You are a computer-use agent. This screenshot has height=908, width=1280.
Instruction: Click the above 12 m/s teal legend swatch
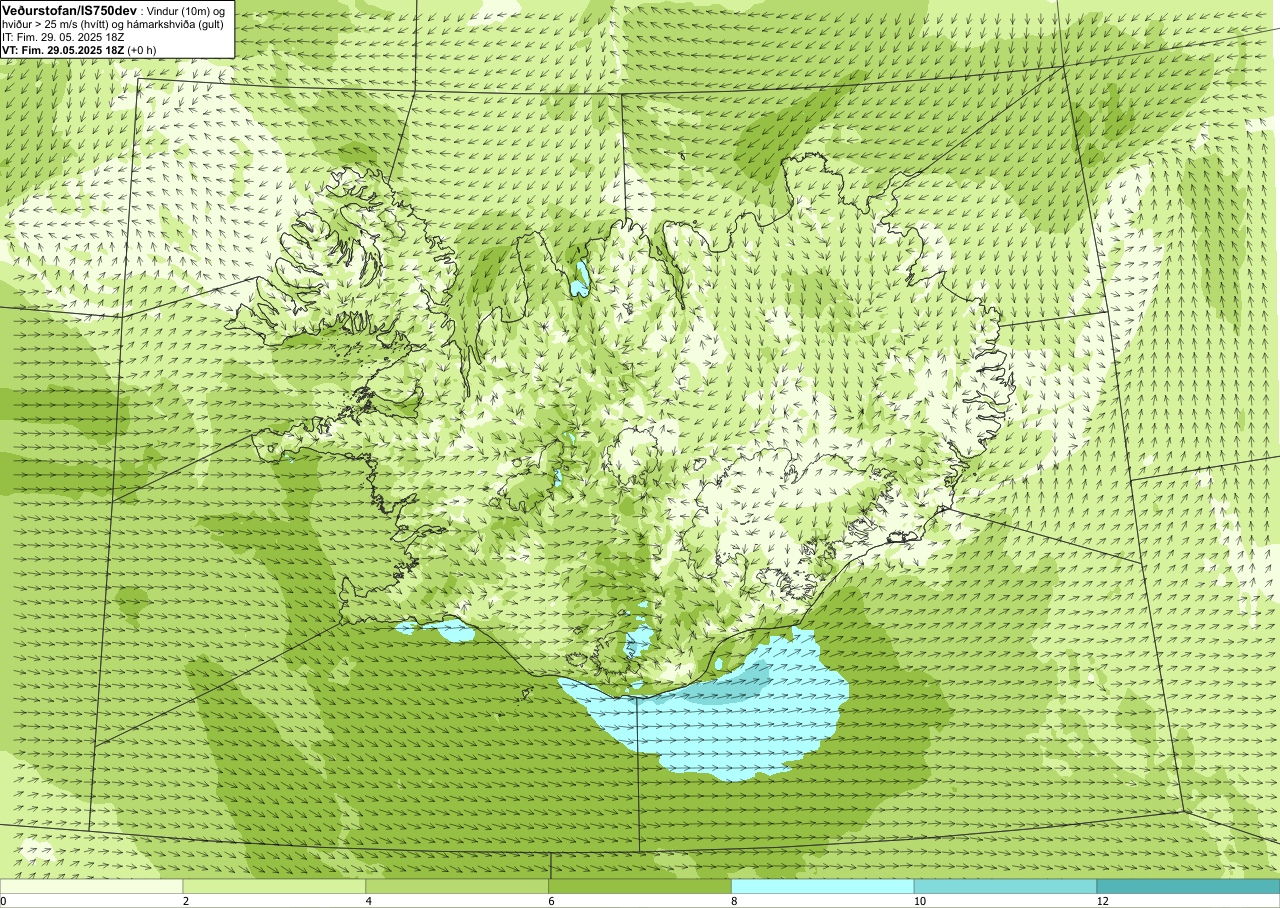point(1188,886)
